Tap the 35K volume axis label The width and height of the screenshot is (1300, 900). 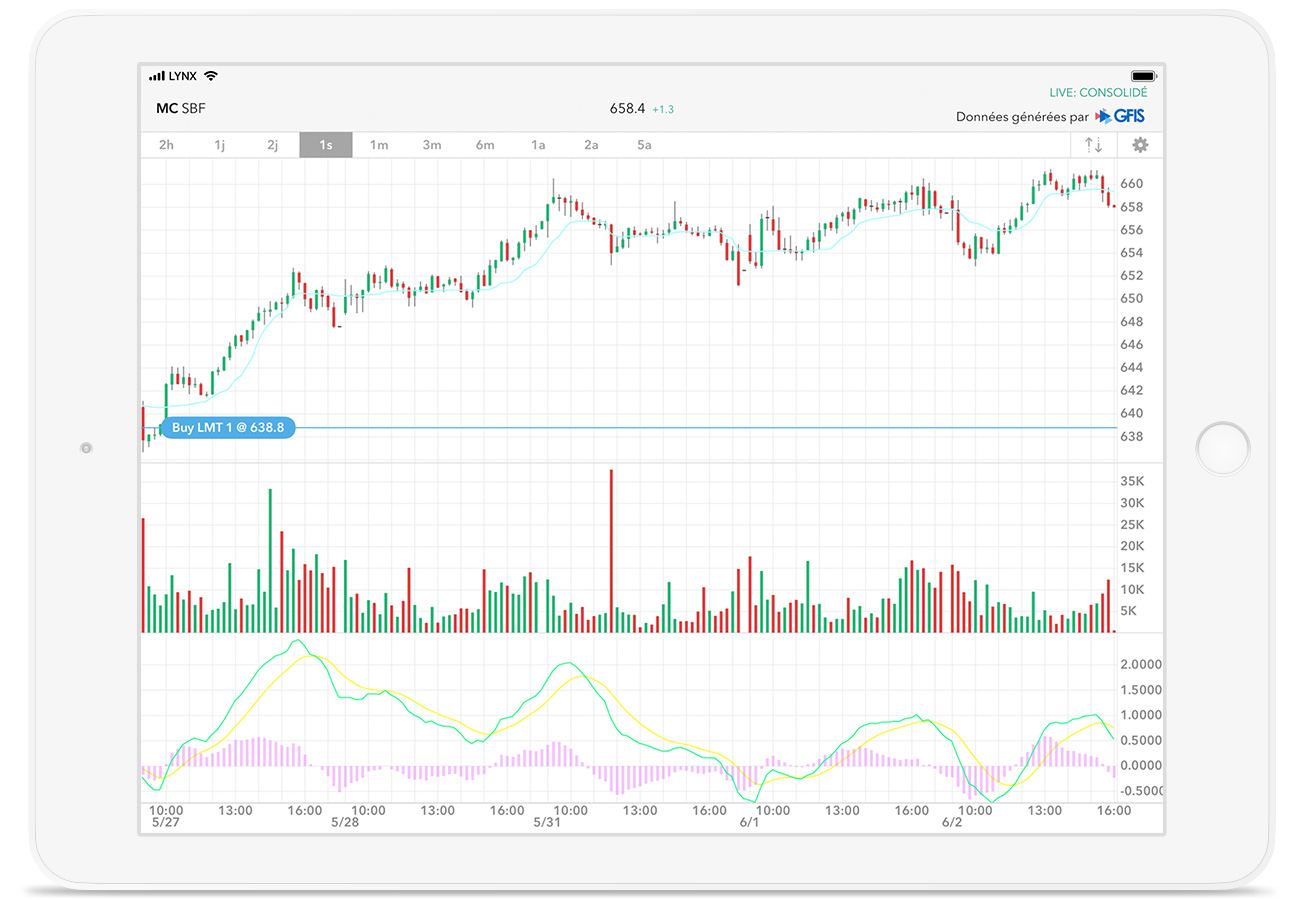click(x=1132, y=482)
